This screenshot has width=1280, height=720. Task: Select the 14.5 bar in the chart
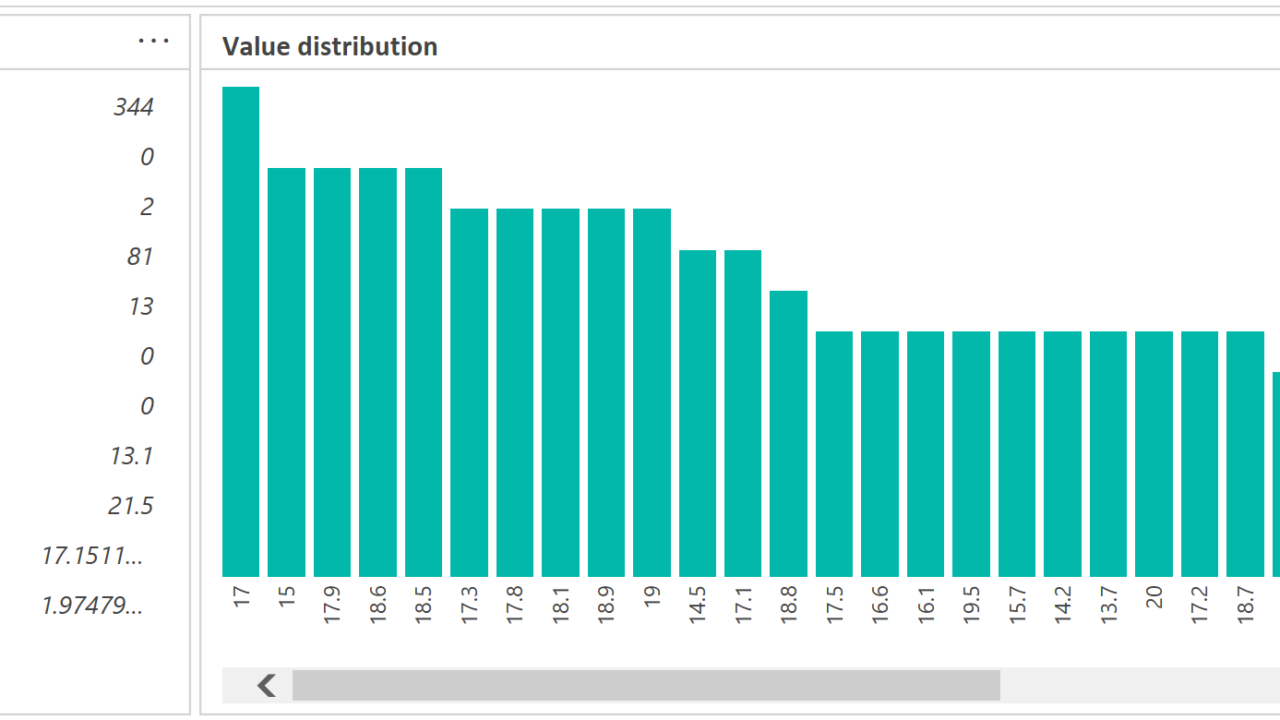pos(697,413)
